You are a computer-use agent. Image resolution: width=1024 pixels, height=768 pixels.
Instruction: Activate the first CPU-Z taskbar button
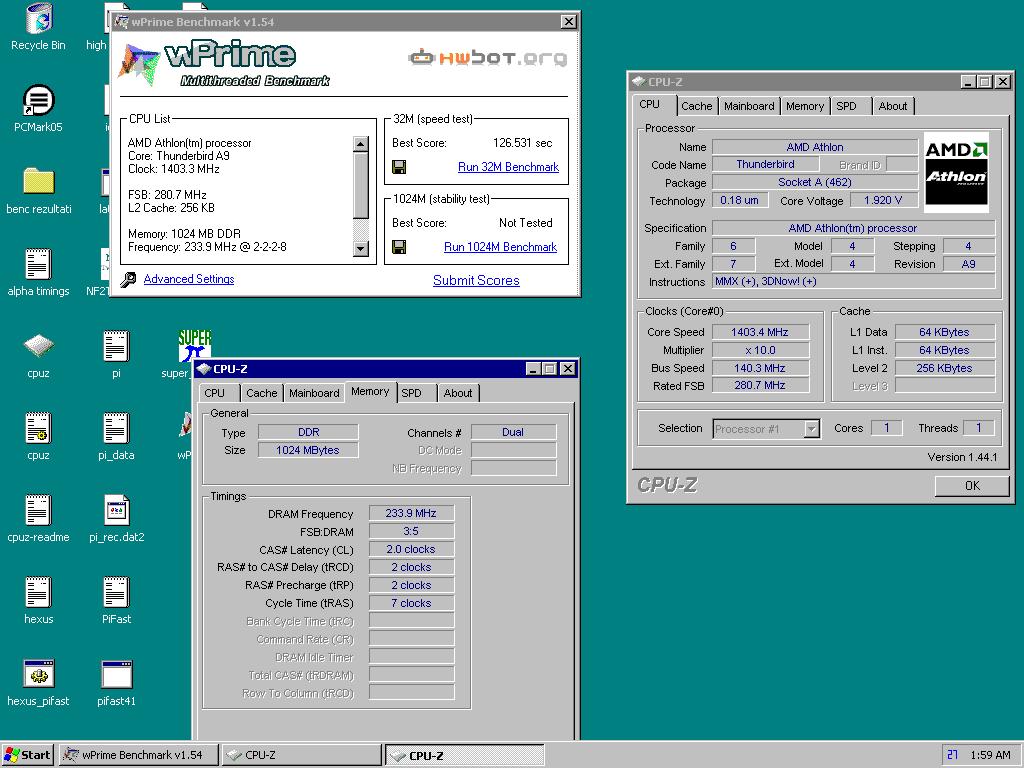coord(301,755)
